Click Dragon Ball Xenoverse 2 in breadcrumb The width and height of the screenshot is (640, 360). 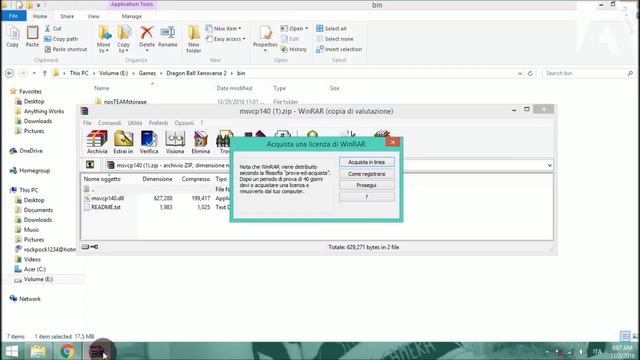tap(196, 73)
